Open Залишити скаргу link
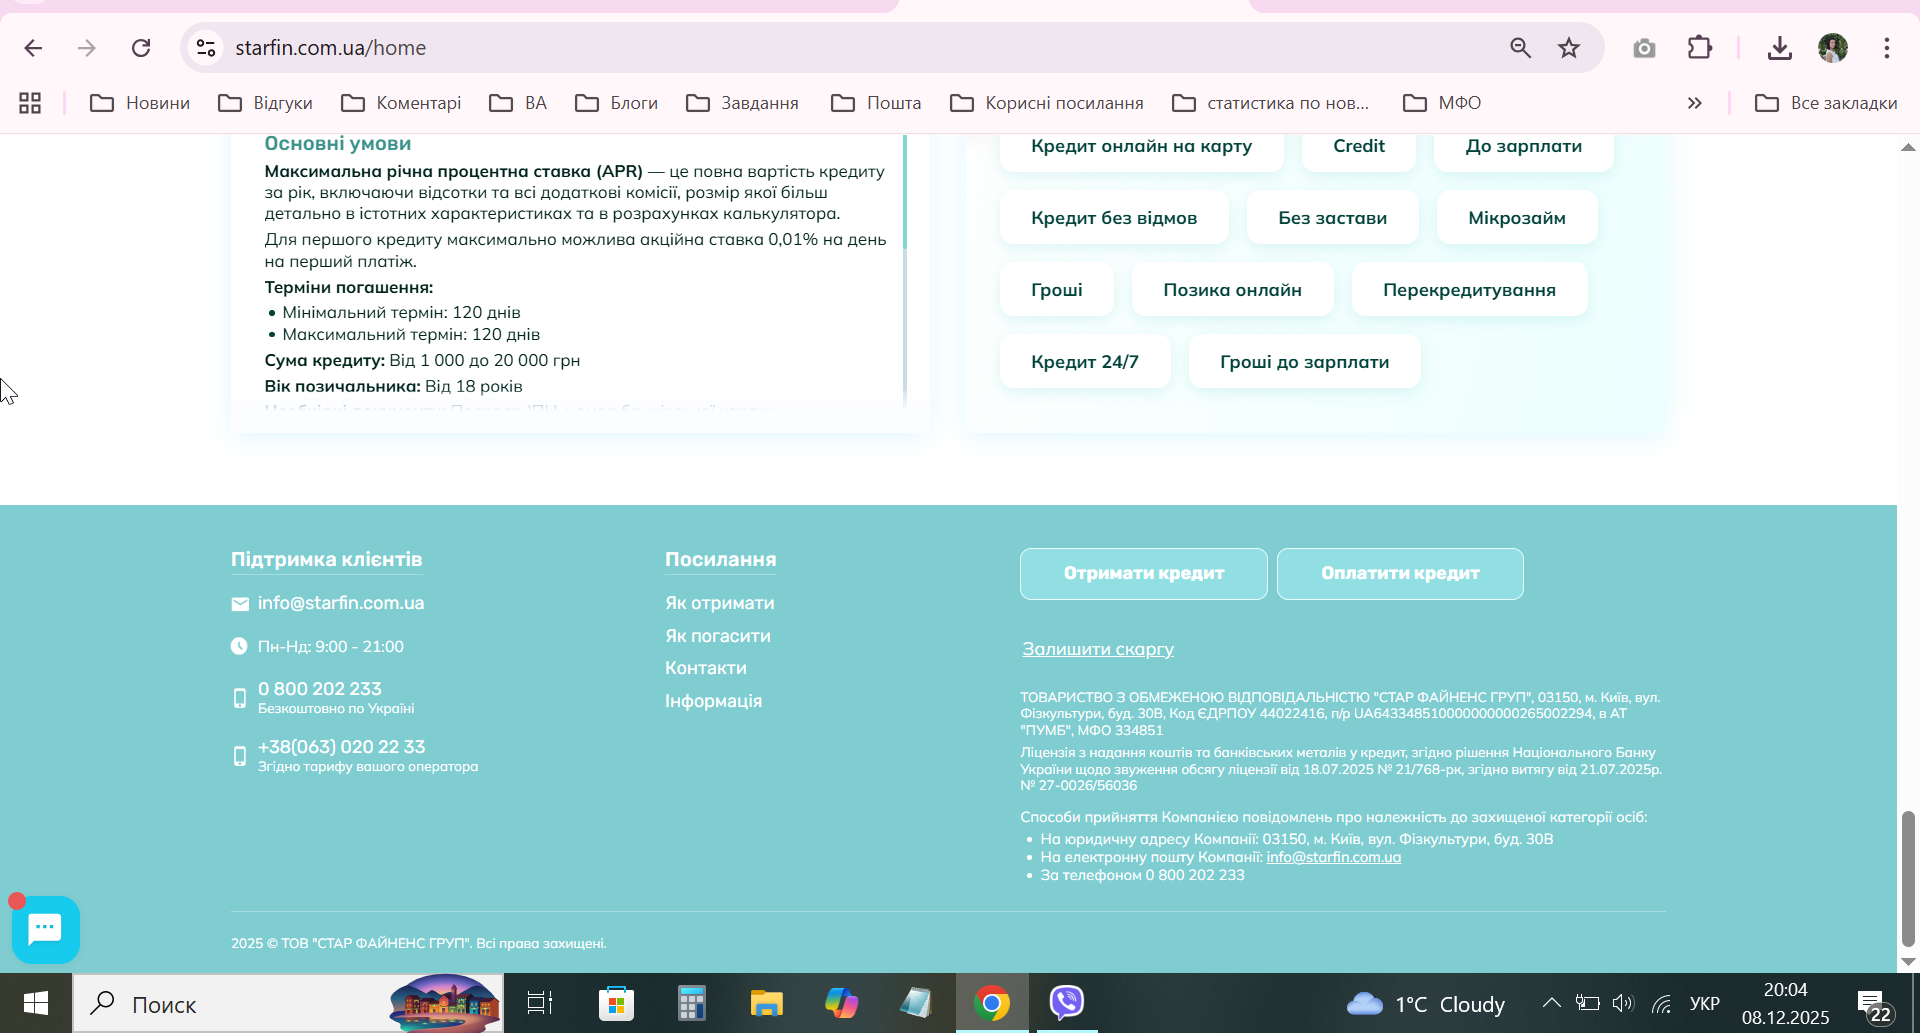The width and height of the screenshot is (1920, 1033). 1098,649
